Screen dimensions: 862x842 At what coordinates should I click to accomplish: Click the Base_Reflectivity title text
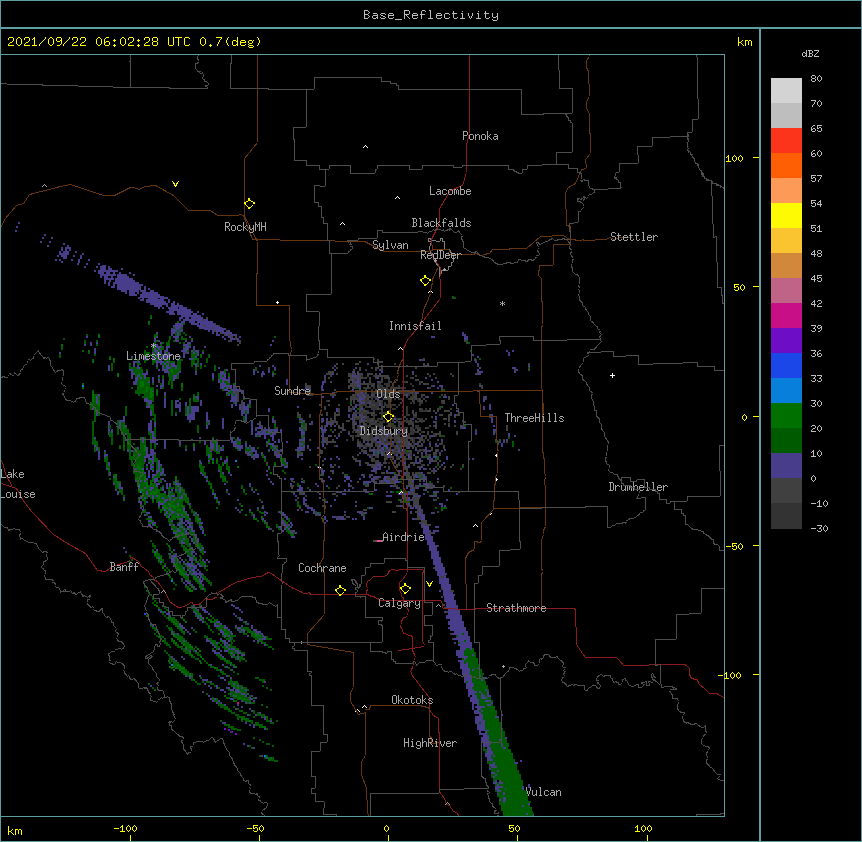tap(431, 15)
